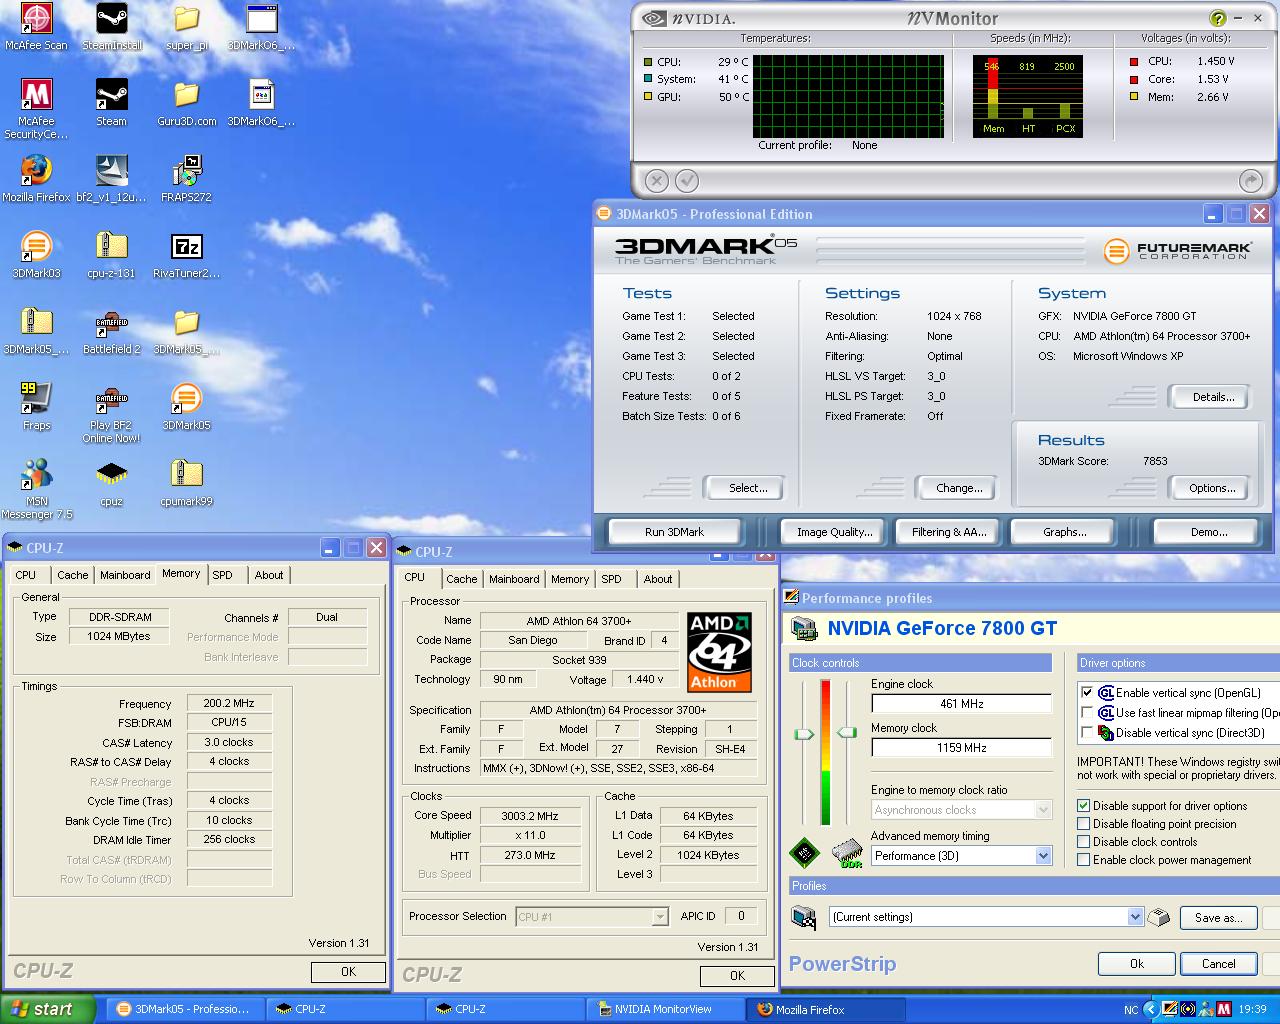Viewport: 1280px width, 1024px height.
Task: Open Advanced memory timing Performance (3D) dropdown
Action: point(1043,855)
